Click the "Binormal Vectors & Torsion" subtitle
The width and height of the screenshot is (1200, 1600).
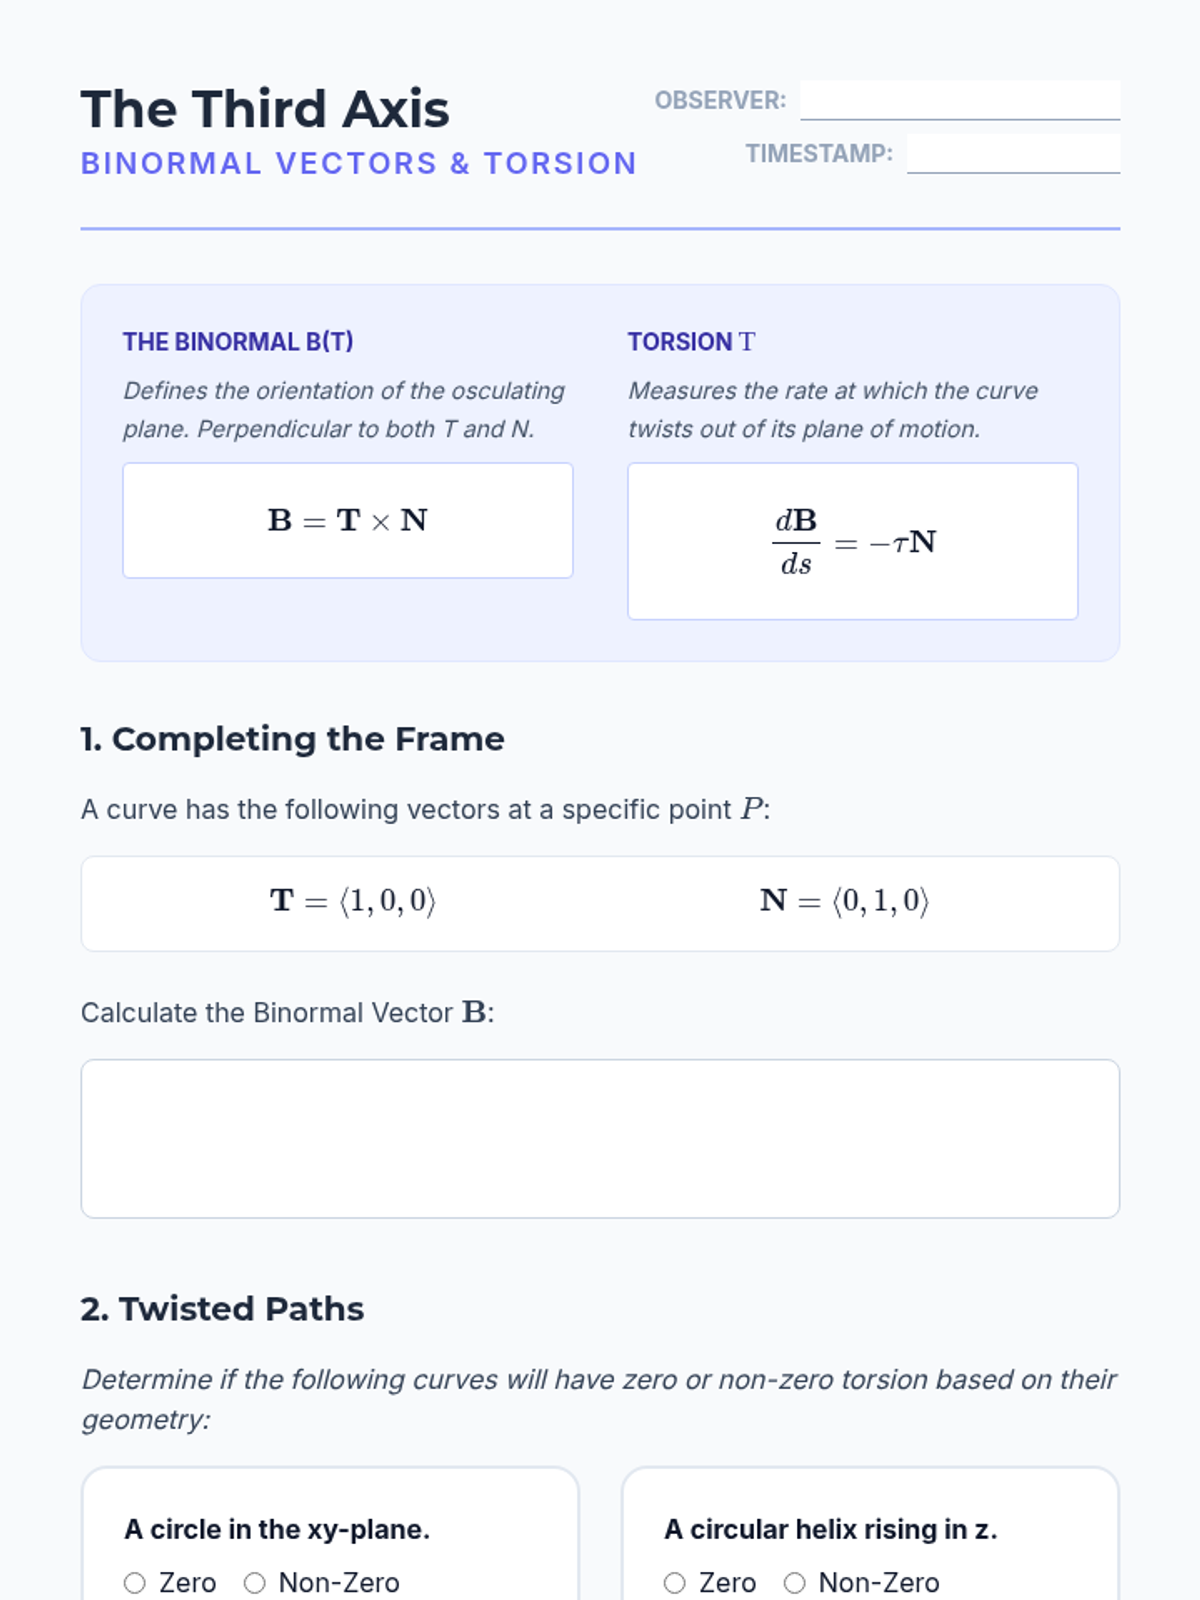click(x=358, y=163)
